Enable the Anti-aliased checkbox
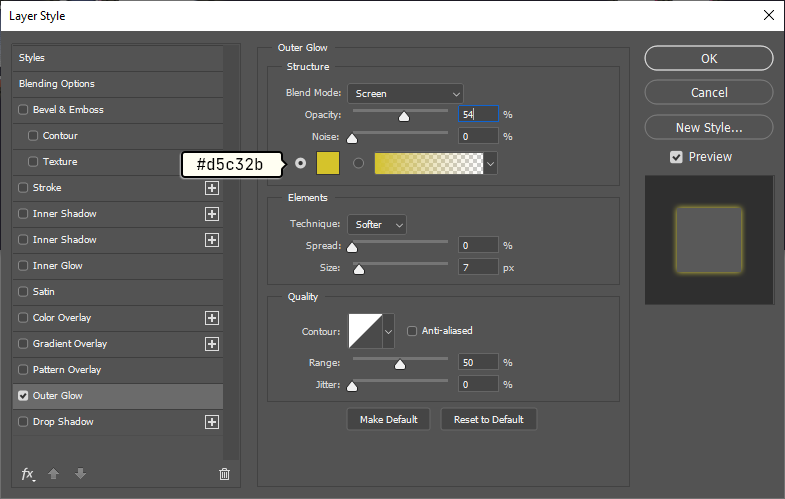 point(412,331)
